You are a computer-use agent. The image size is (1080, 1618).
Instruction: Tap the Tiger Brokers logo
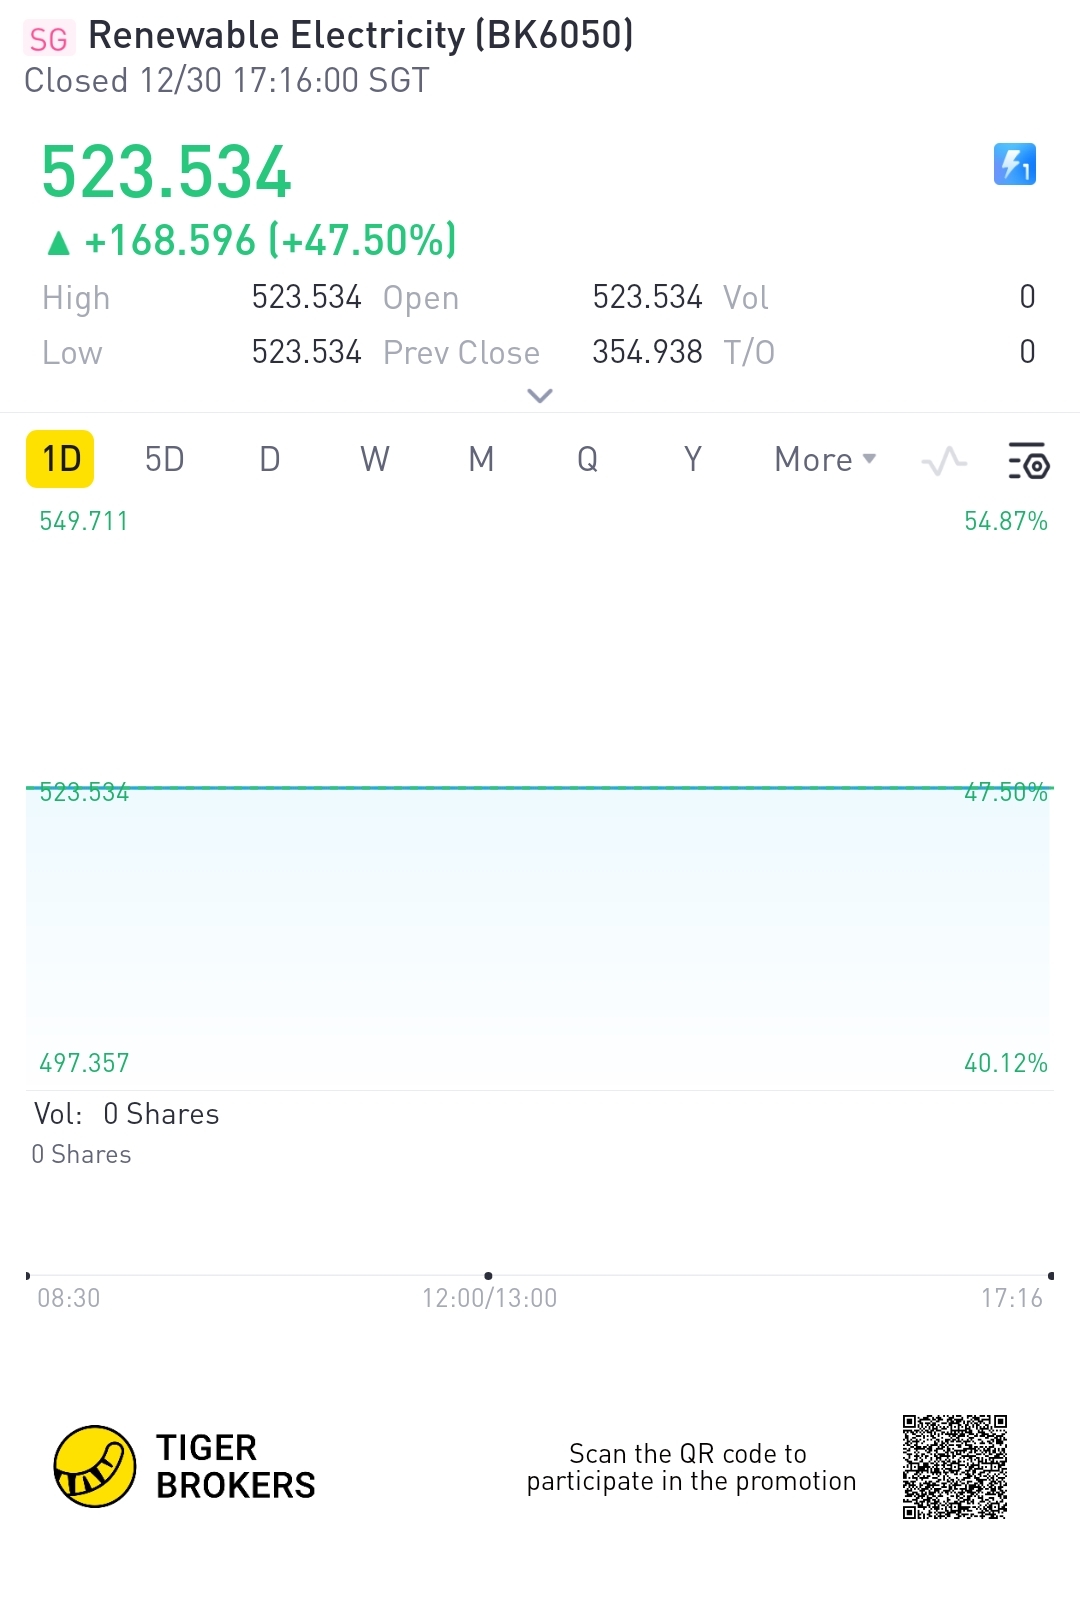(95, 1466)
